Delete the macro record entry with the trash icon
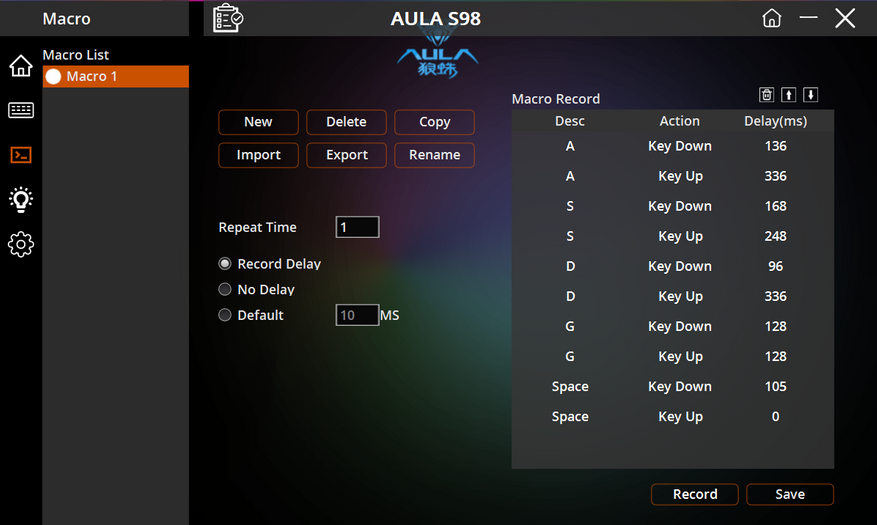The width and height of the screenshot is (877, 525). coord(766,95)
